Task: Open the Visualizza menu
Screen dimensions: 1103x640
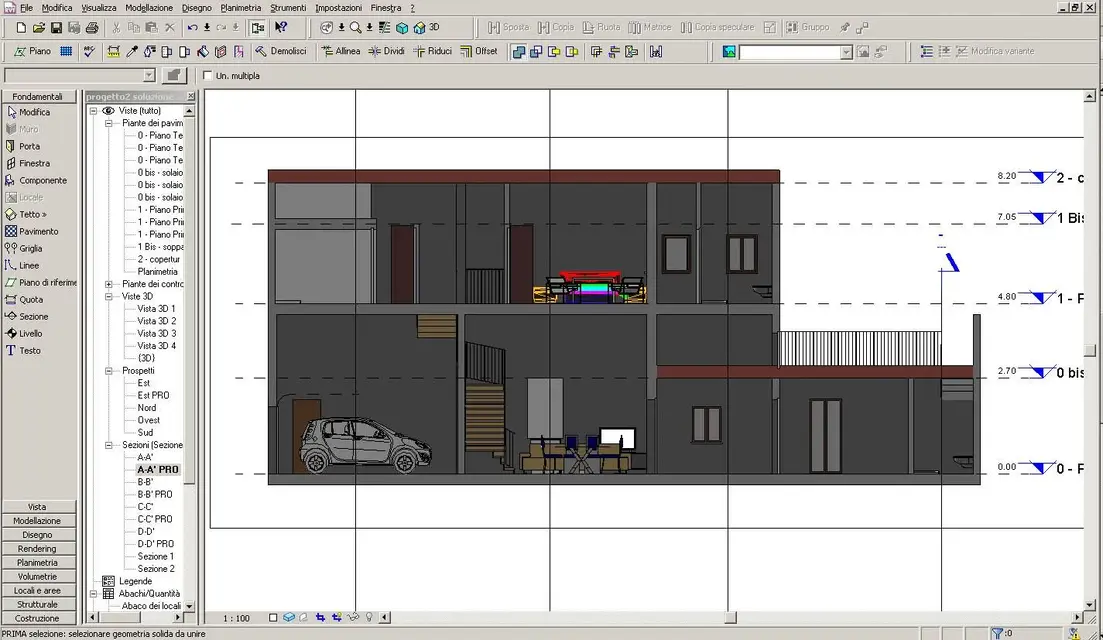Action: coord(98,8)
